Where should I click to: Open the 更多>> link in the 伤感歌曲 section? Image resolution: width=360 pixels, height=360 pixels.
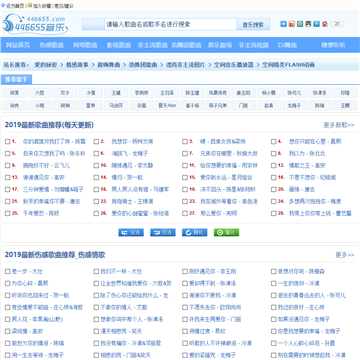pos(345,255)
